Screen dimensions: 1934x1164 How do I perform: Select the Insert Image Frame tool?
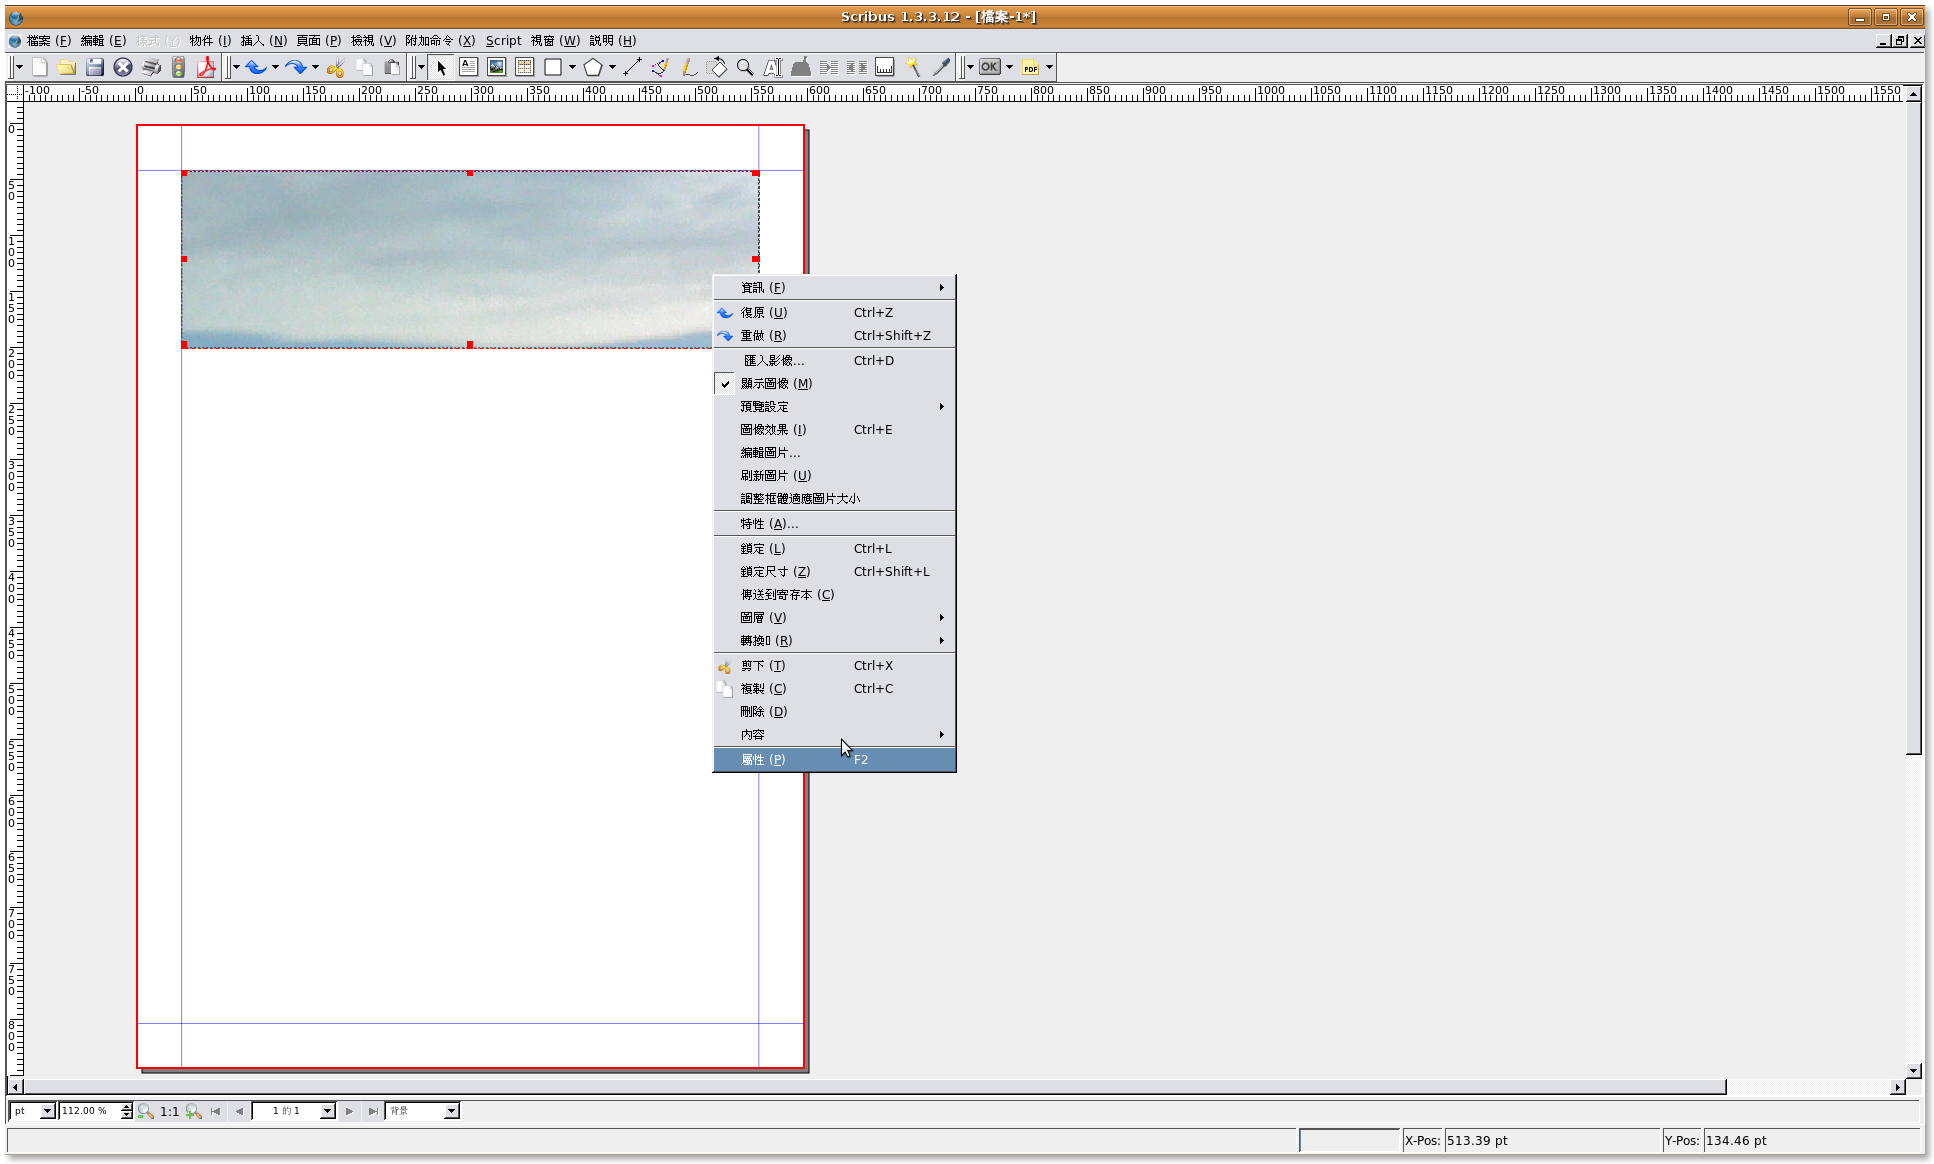pos(496,67)
